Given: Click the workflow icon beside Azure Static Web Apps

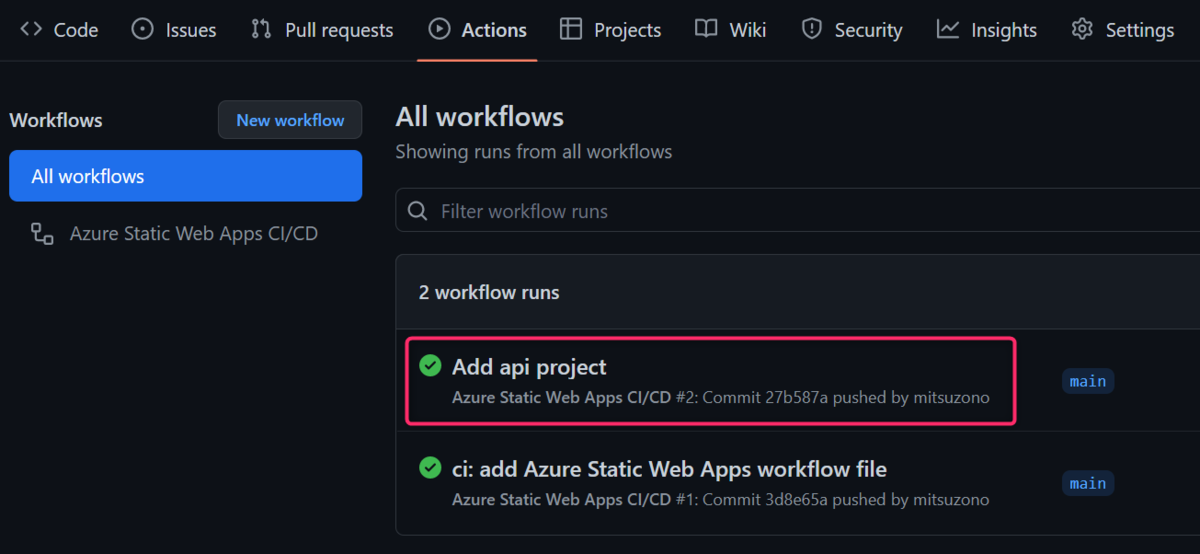Looking at the screenshot, I should (42, 235).
